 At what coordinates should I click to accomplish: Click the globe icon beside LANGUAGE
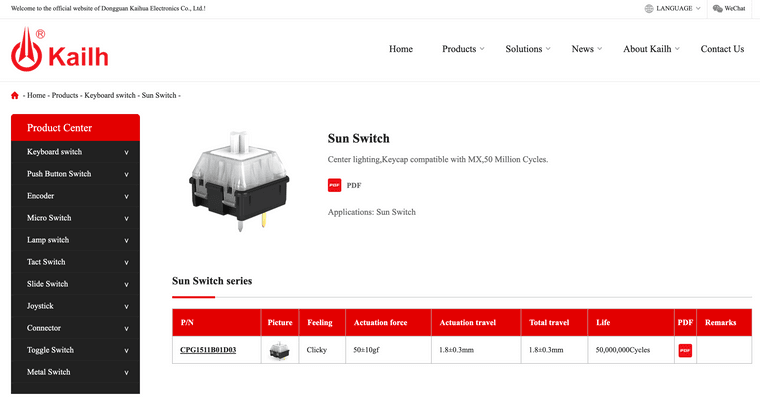pos(649,8)
